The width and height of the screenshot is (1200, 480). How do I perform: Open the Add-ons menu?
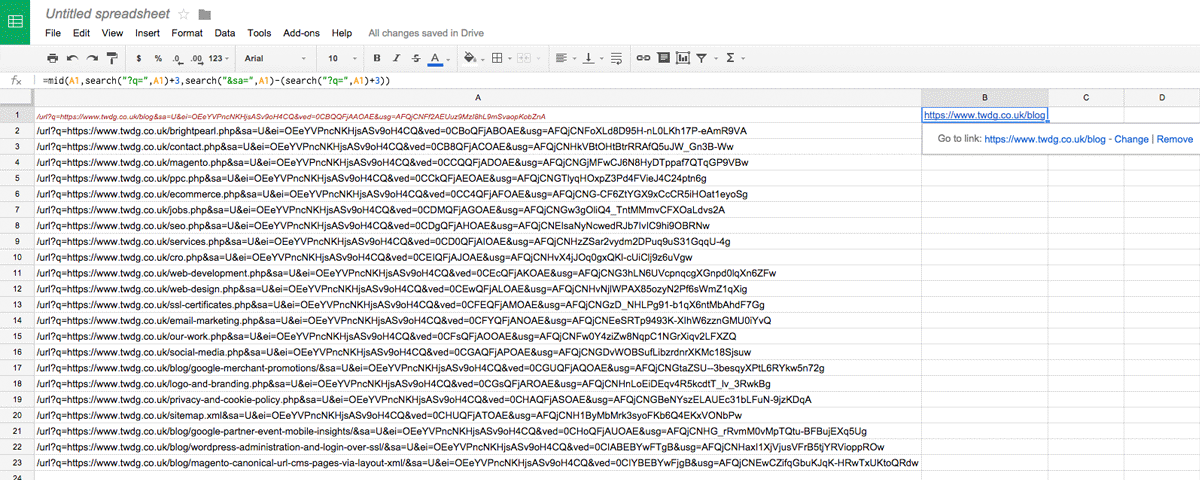[x=301, y=33]
